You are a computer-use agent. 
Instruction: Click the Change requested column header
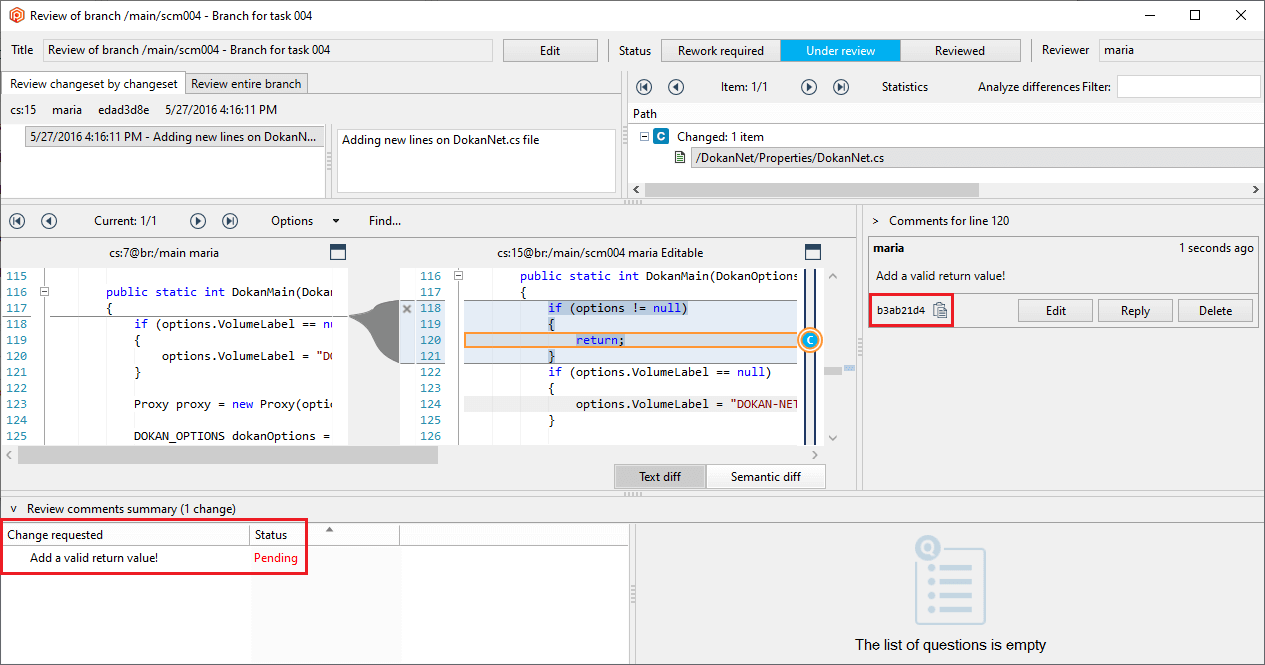(125, 535)
